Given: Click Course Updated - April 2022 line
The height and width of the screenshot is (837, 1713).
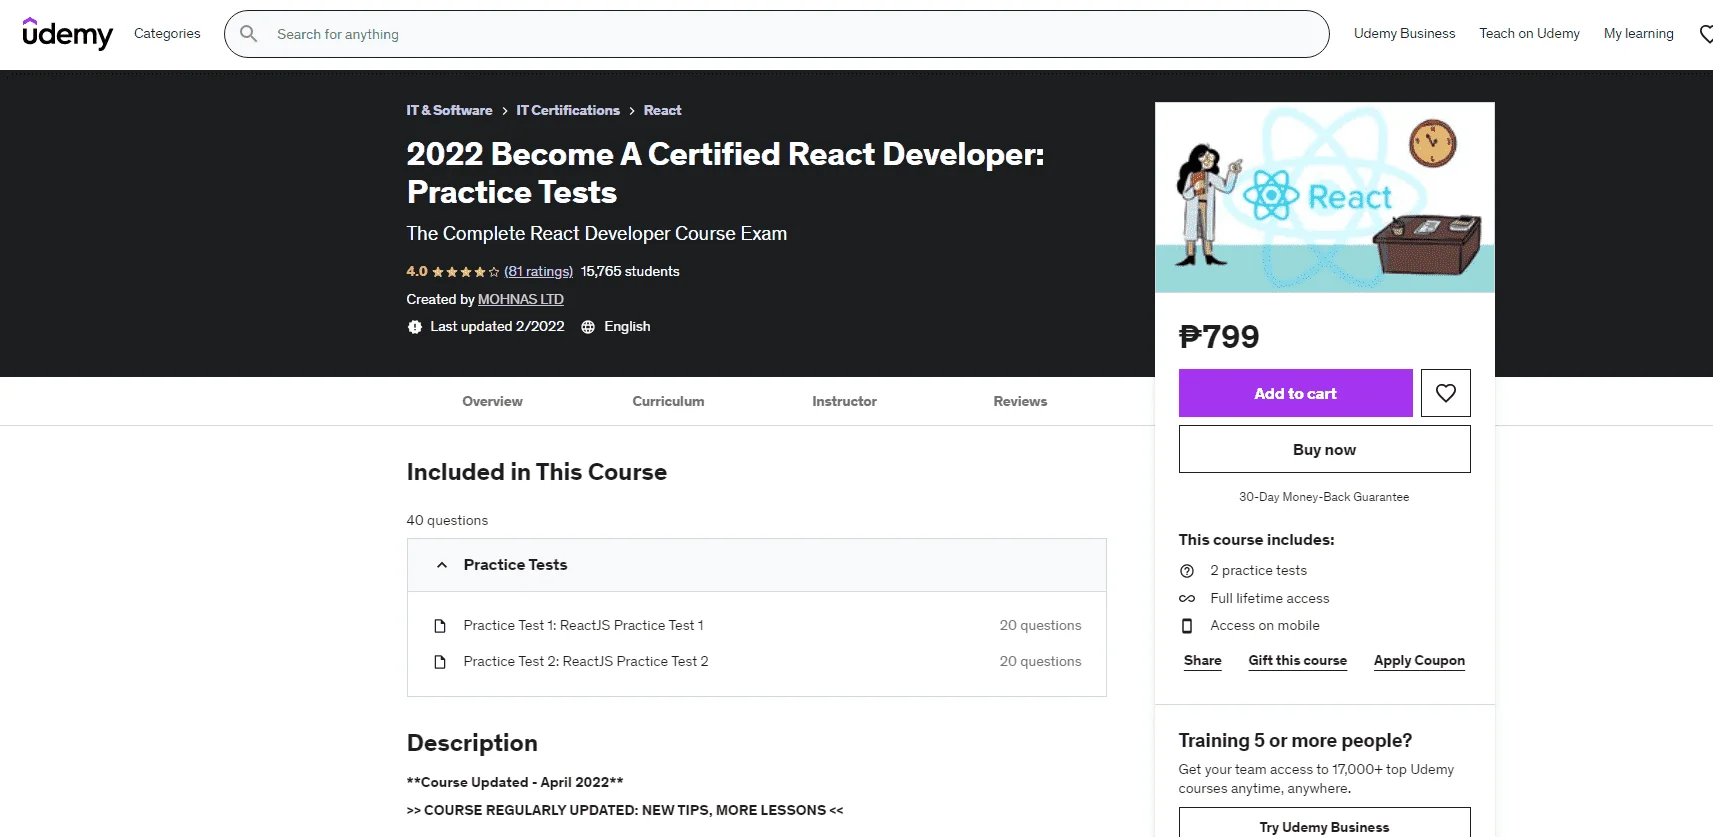Looking at the screenshot, I should 515,783.
